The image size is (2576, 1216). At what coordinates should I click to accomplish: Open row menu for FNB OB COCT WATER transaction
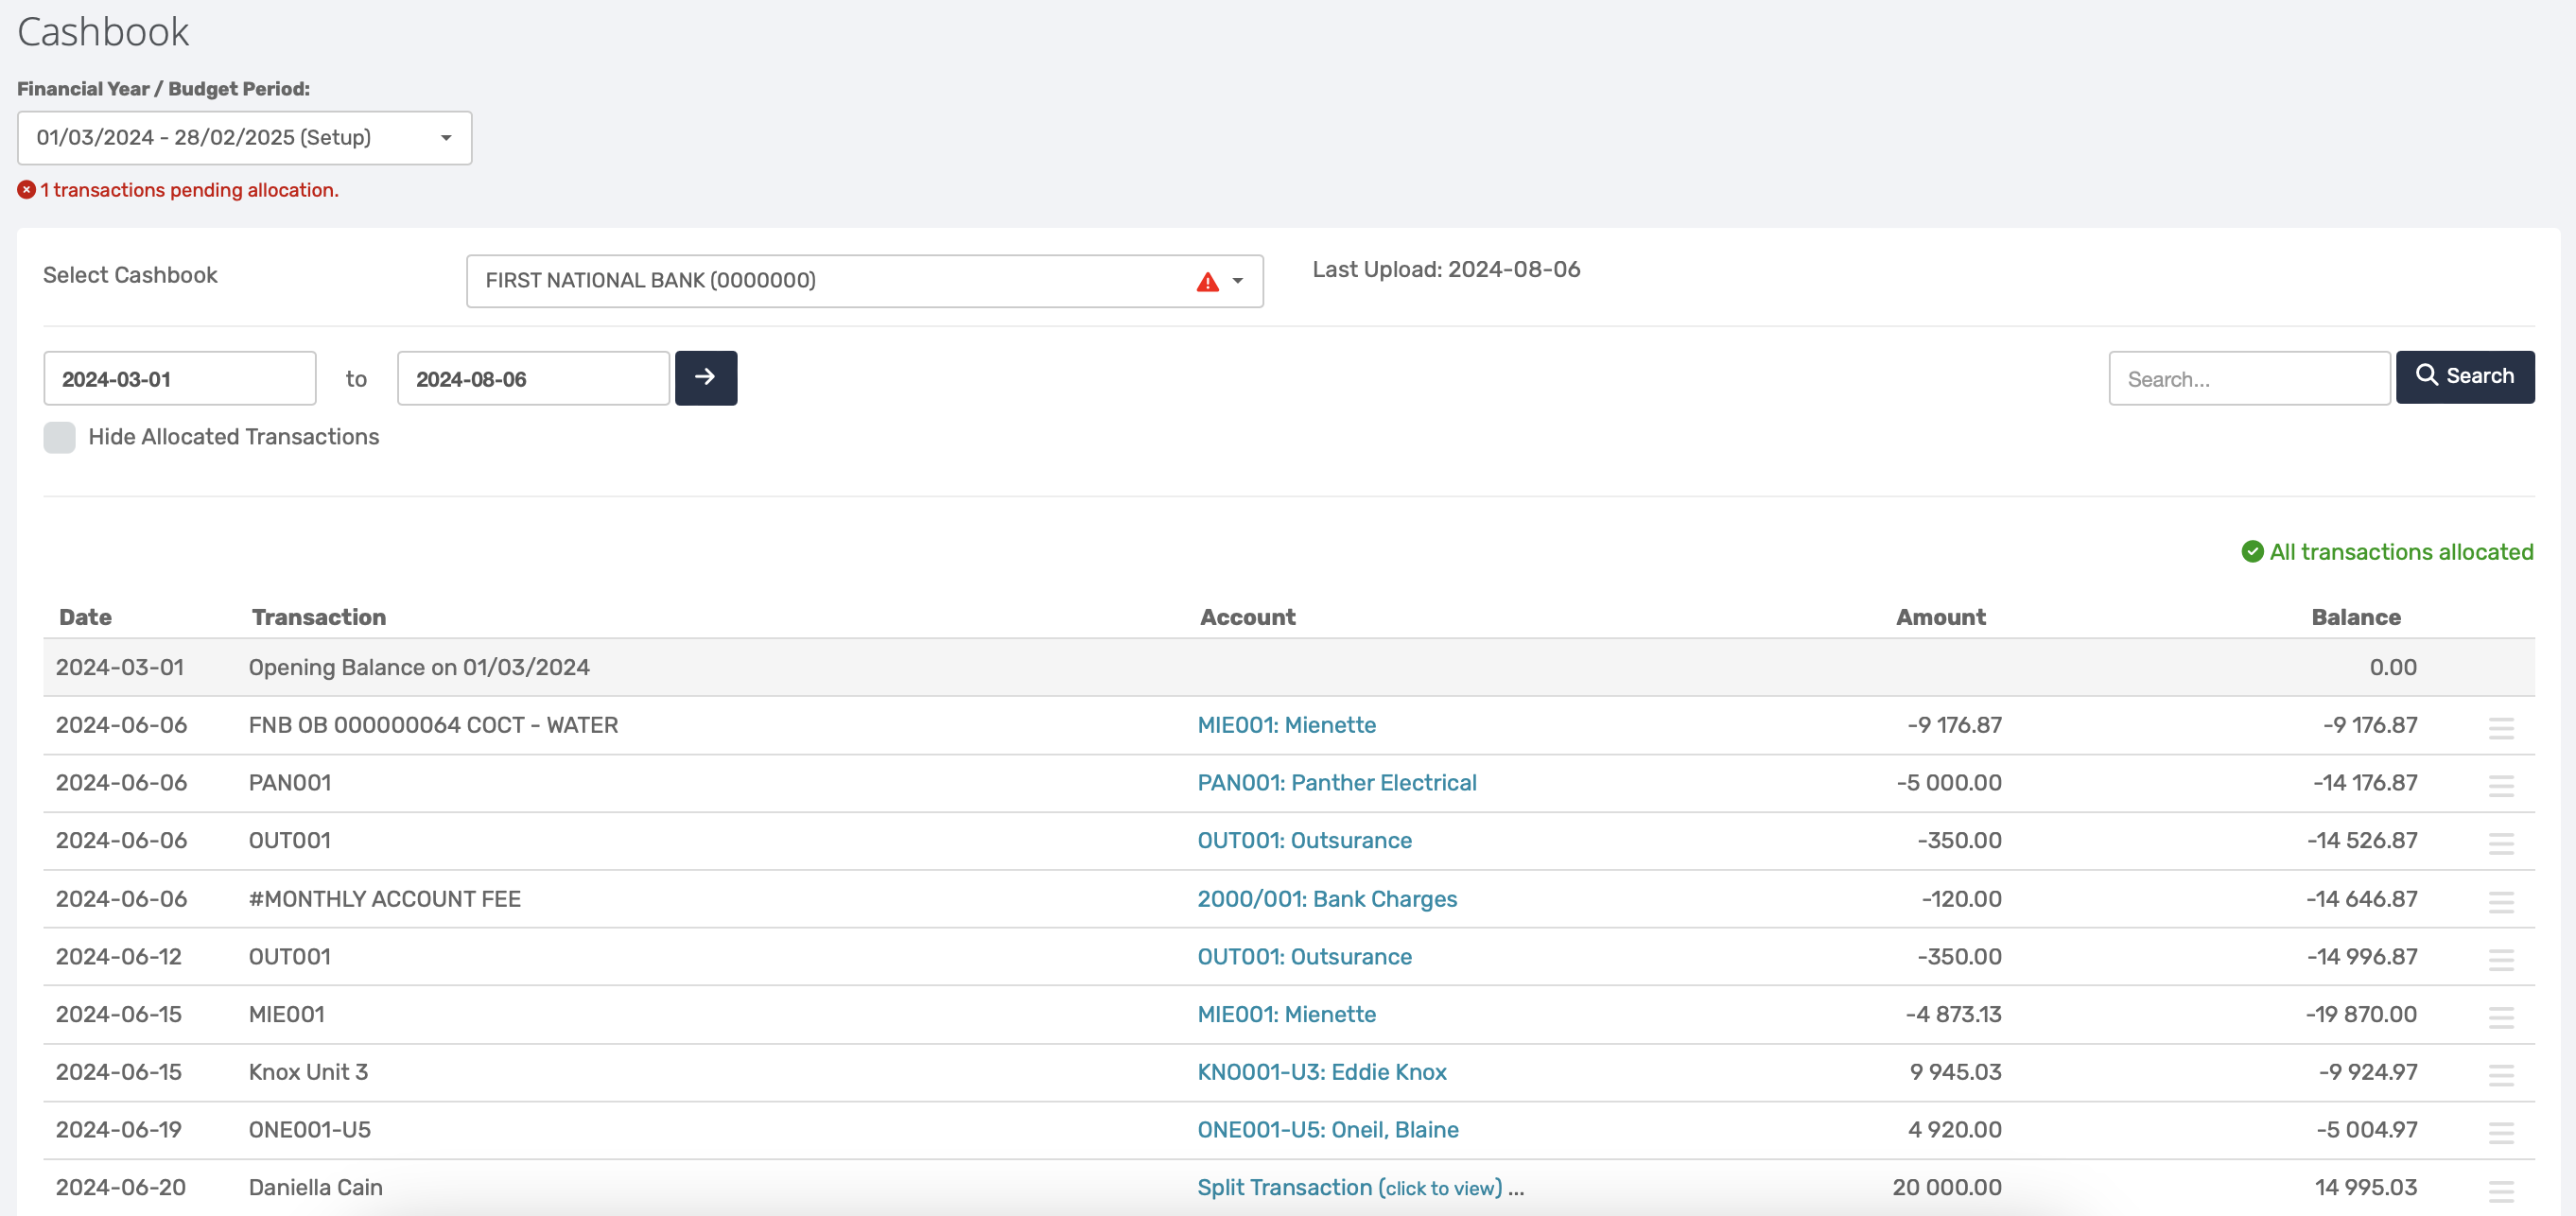pos(2500,727)
